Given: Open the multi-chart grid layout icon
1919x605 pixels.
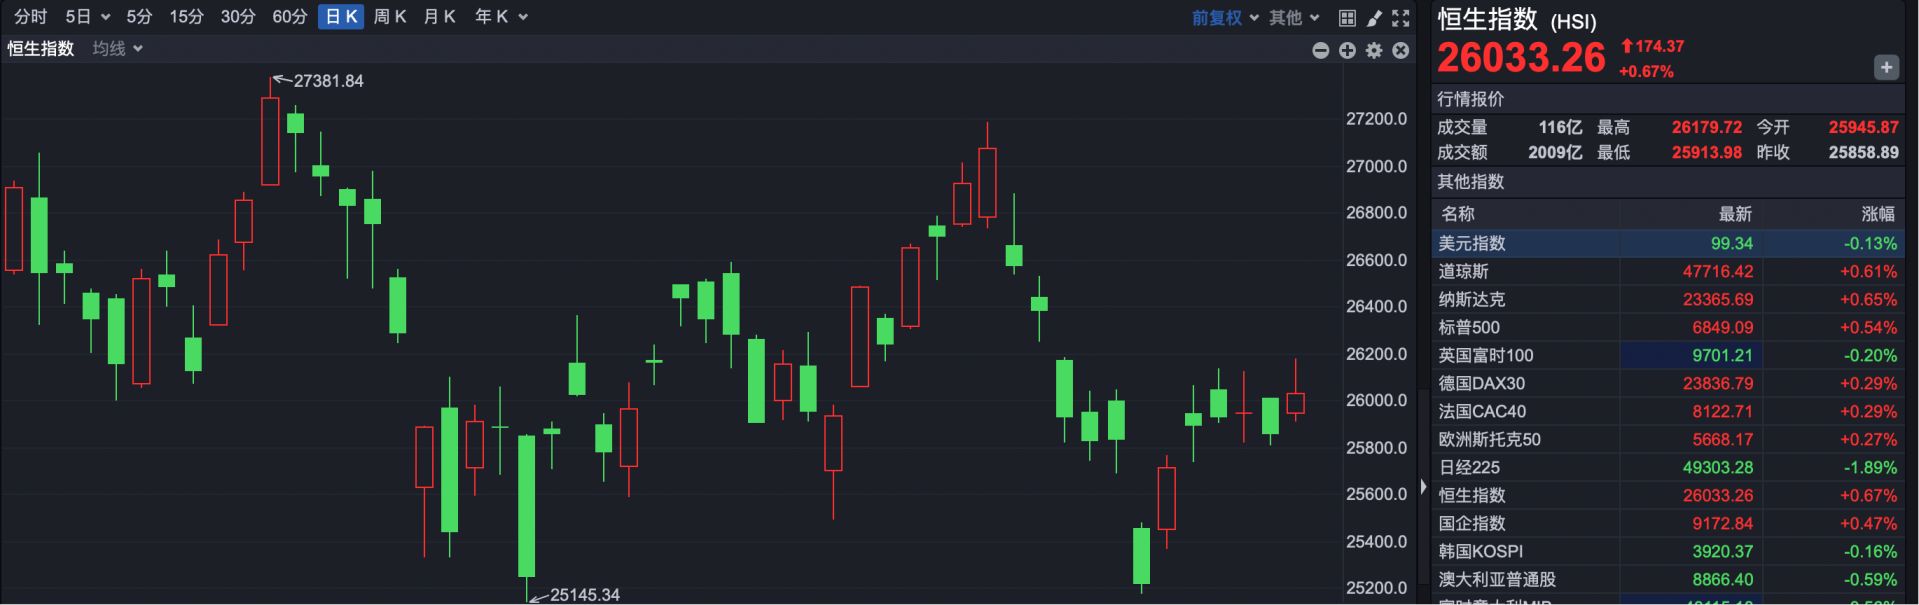Looking at the screenshot, I should 1347,18.
